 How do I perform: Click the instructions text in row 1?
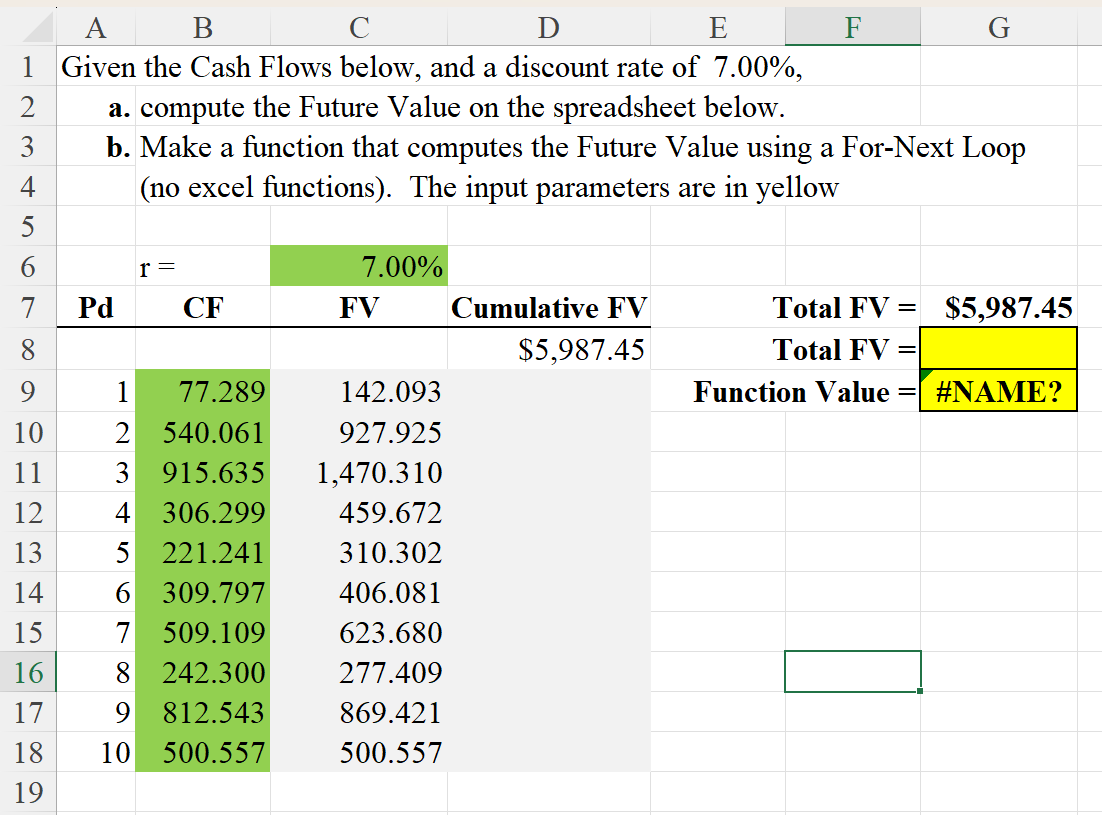coord(300,67)
